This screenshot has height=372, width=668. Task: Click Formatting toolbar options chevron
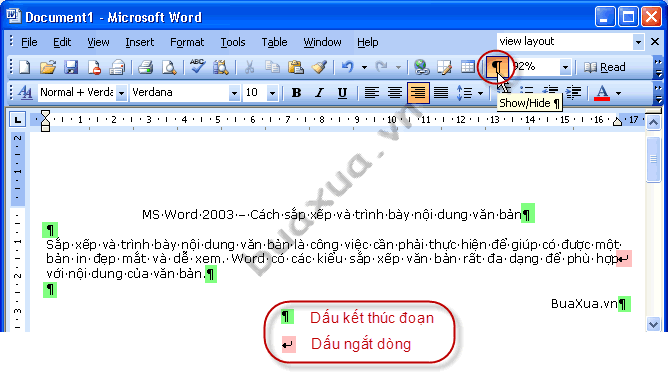[x=658, y=93]
